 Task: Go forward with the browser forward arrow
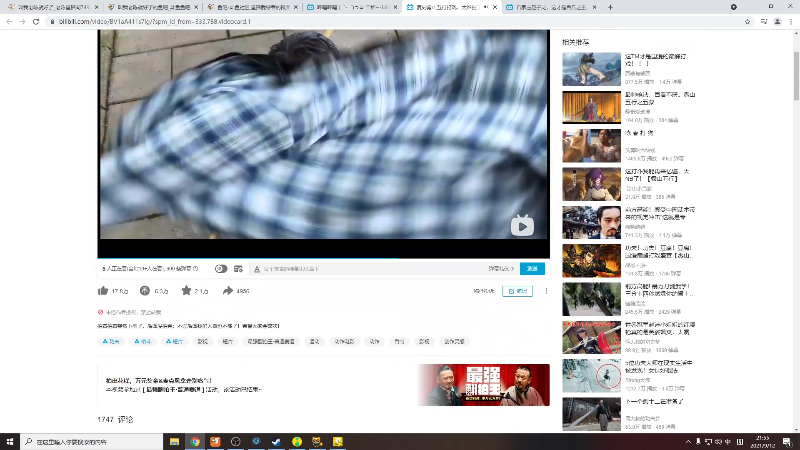[22, 21]
